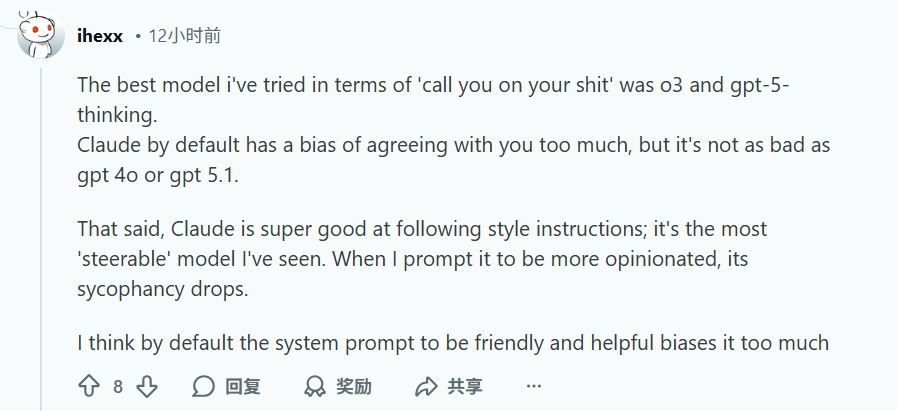Open the more options ellipsis menu
The width and height of the screenshot is (897, 411).
[x=534, y=386]
